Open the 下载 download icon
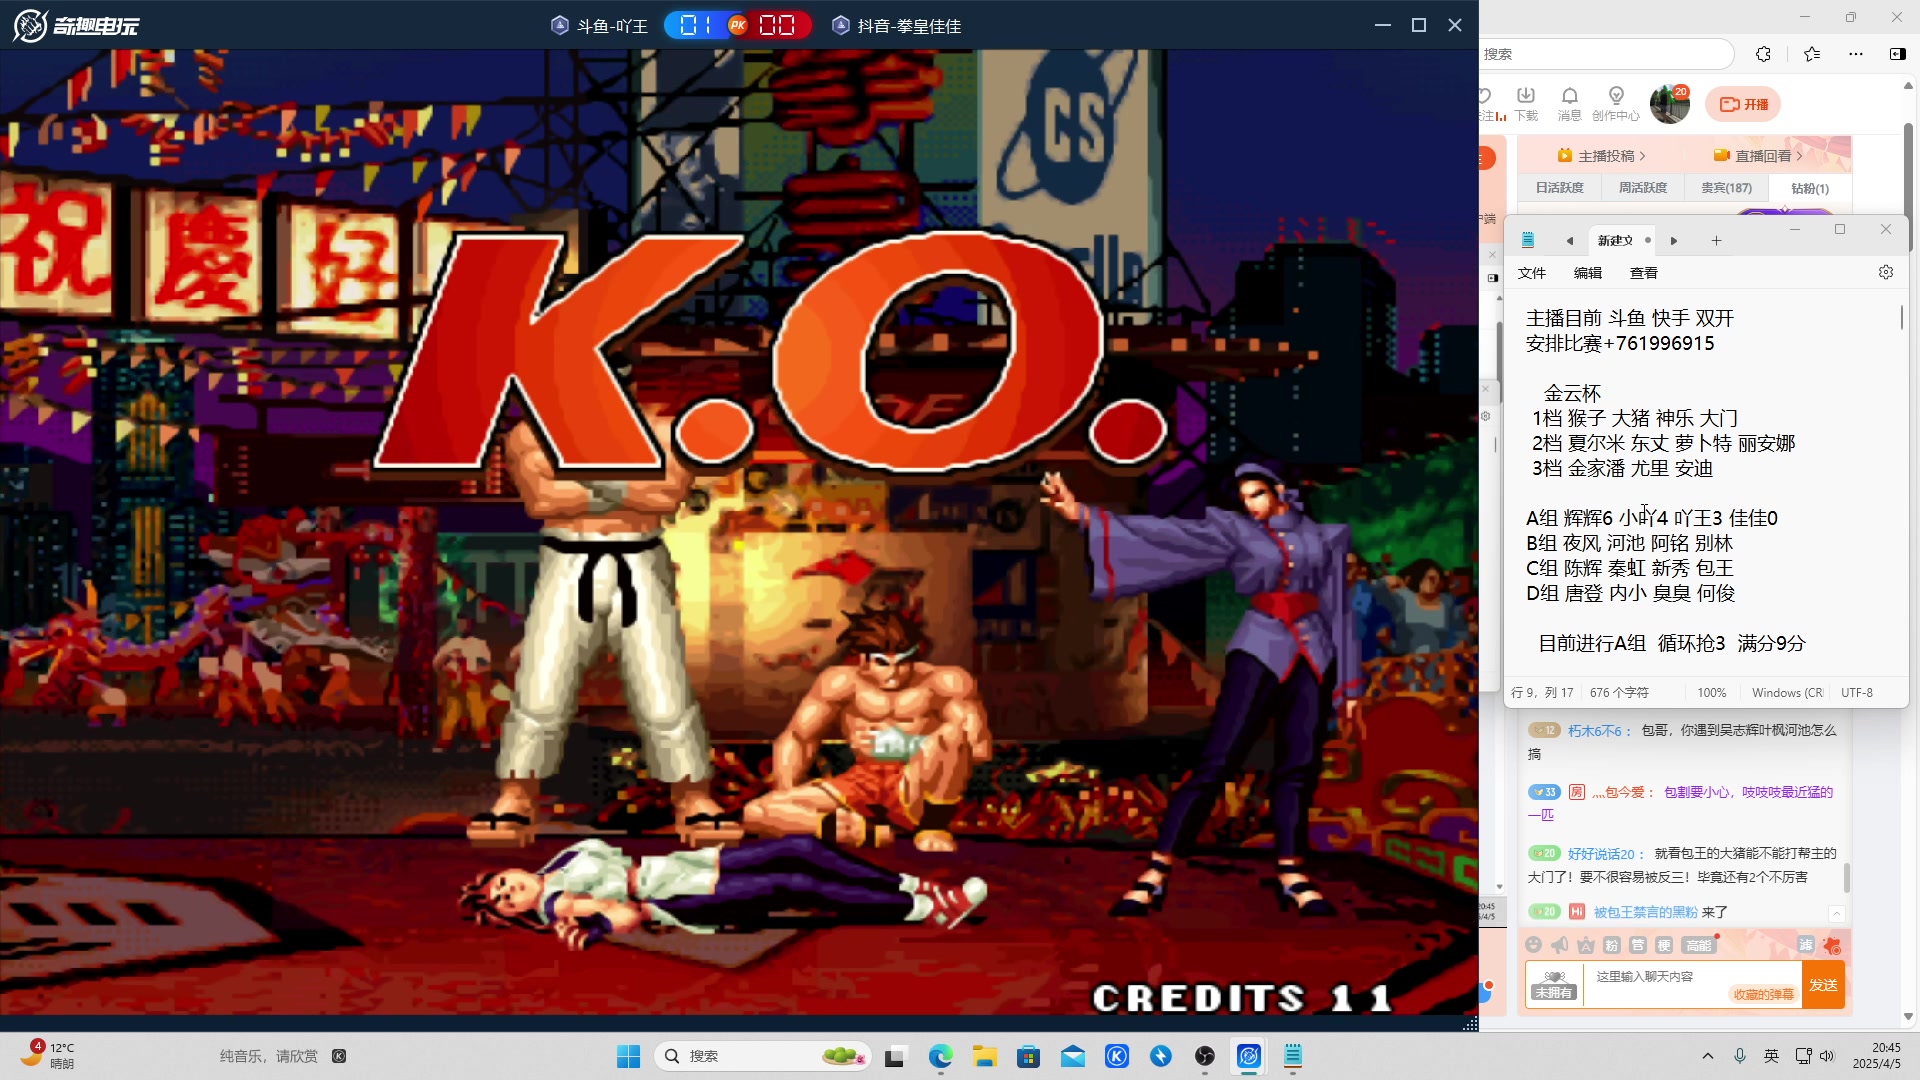This screenshot has width=1920, height=1080. point(1526,103)
